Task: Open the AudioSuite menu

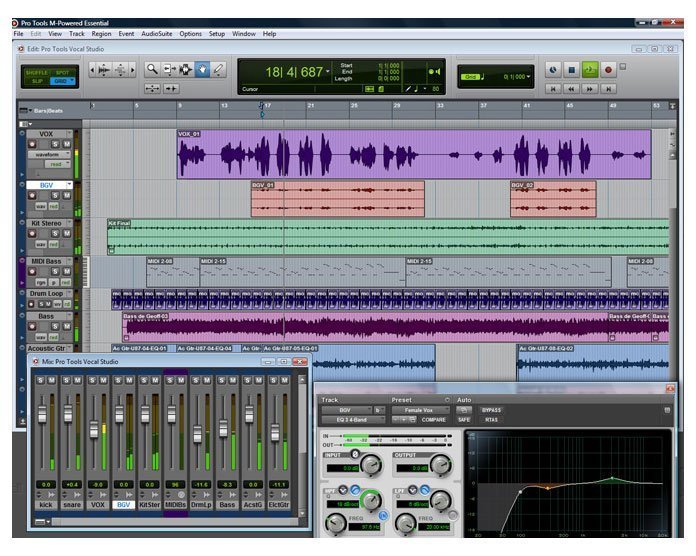Action: (156, 34)
